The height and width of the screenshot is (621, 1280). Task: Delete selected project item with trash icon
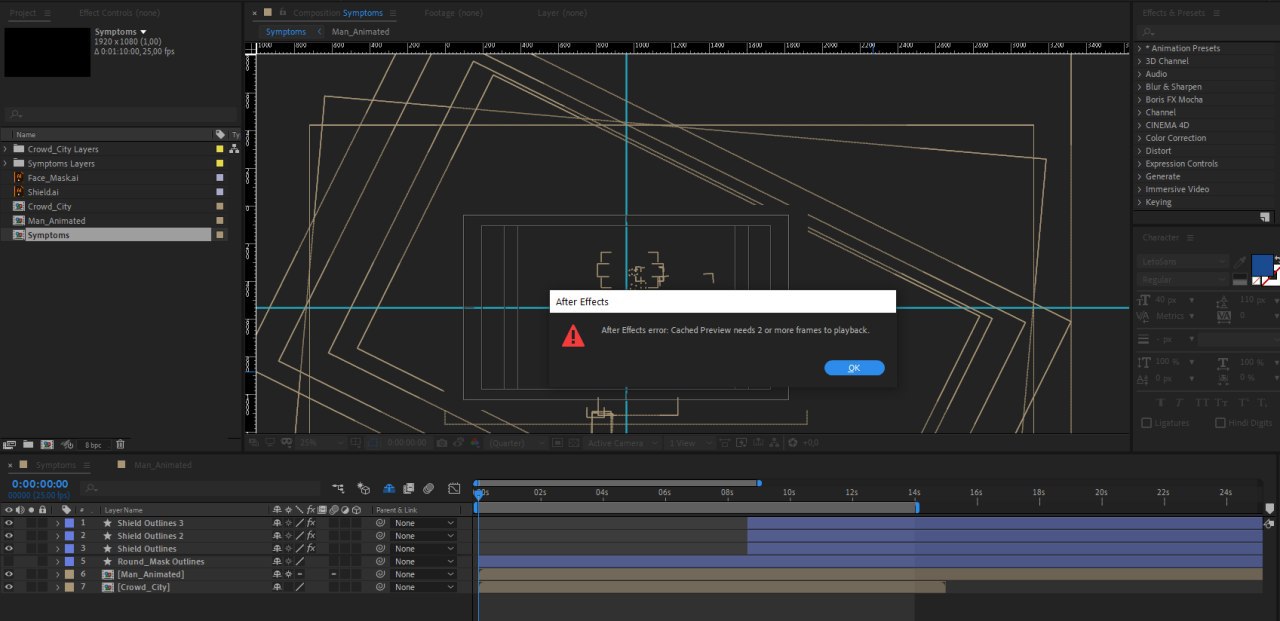pos(120,444)
